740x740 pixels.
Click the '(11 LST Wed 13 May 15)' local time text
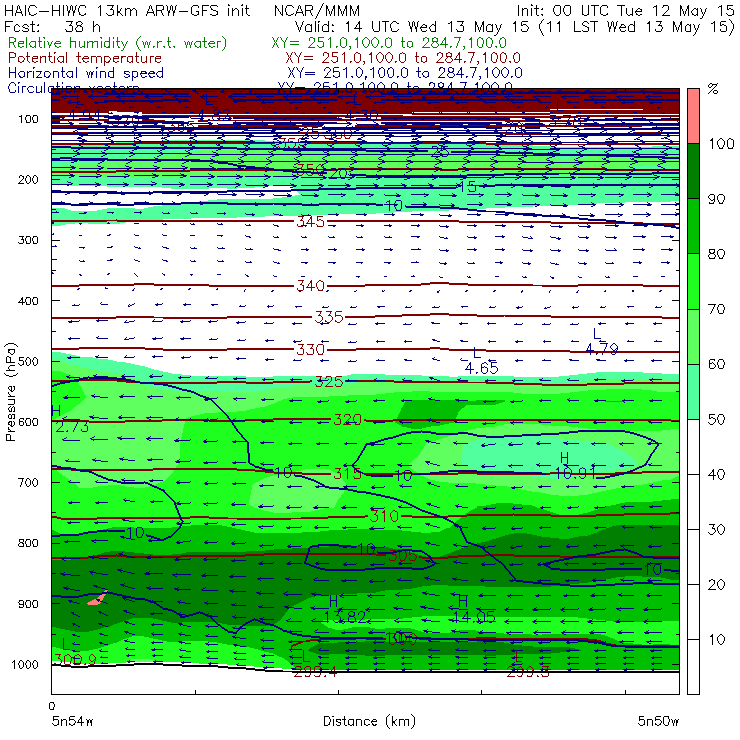pyautogui.click(x=637, y=26)
